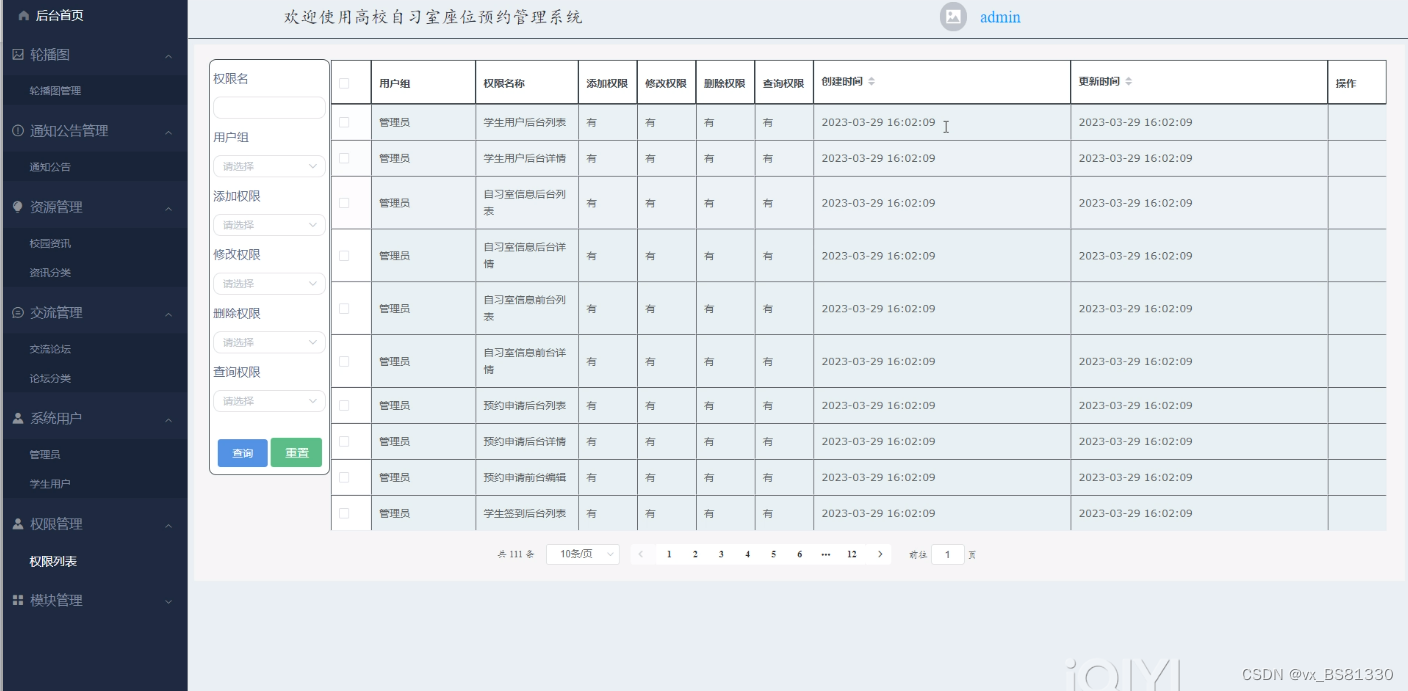The height and width of the screenshot is (691, 1408).
Task: Check the row for 学生用户后台列表
Action: 344,122
